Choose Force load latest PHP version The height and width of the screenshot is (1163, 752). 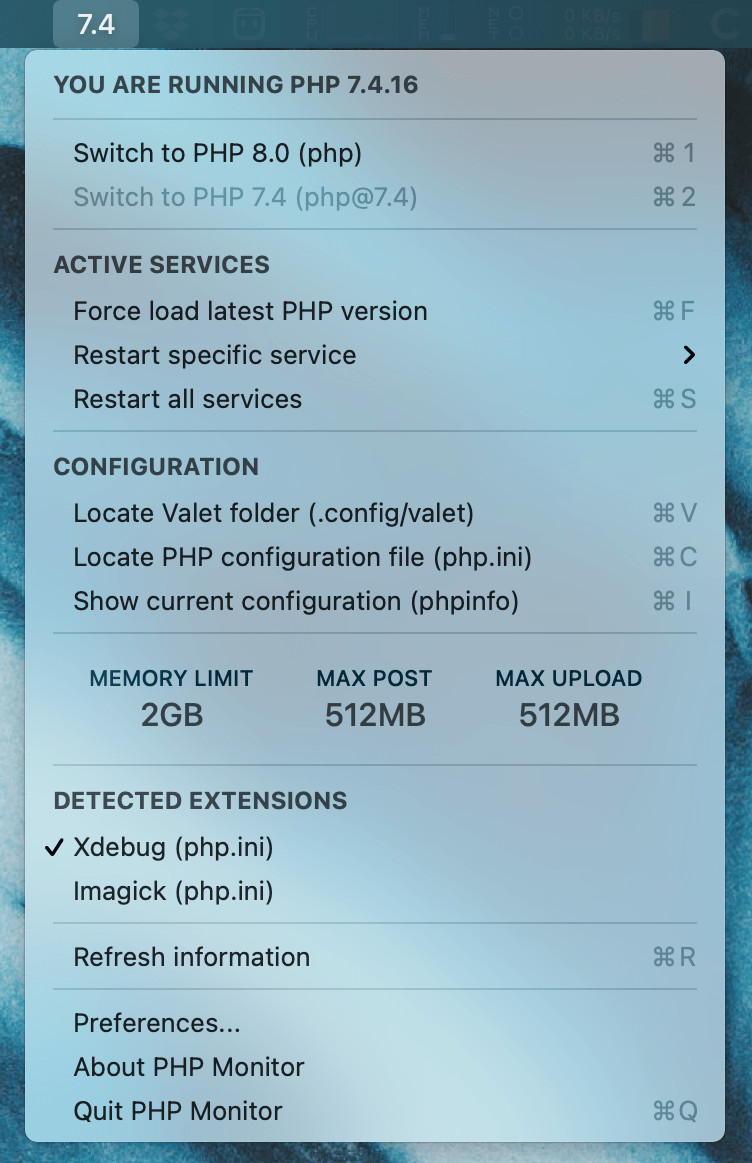point(375,312)
